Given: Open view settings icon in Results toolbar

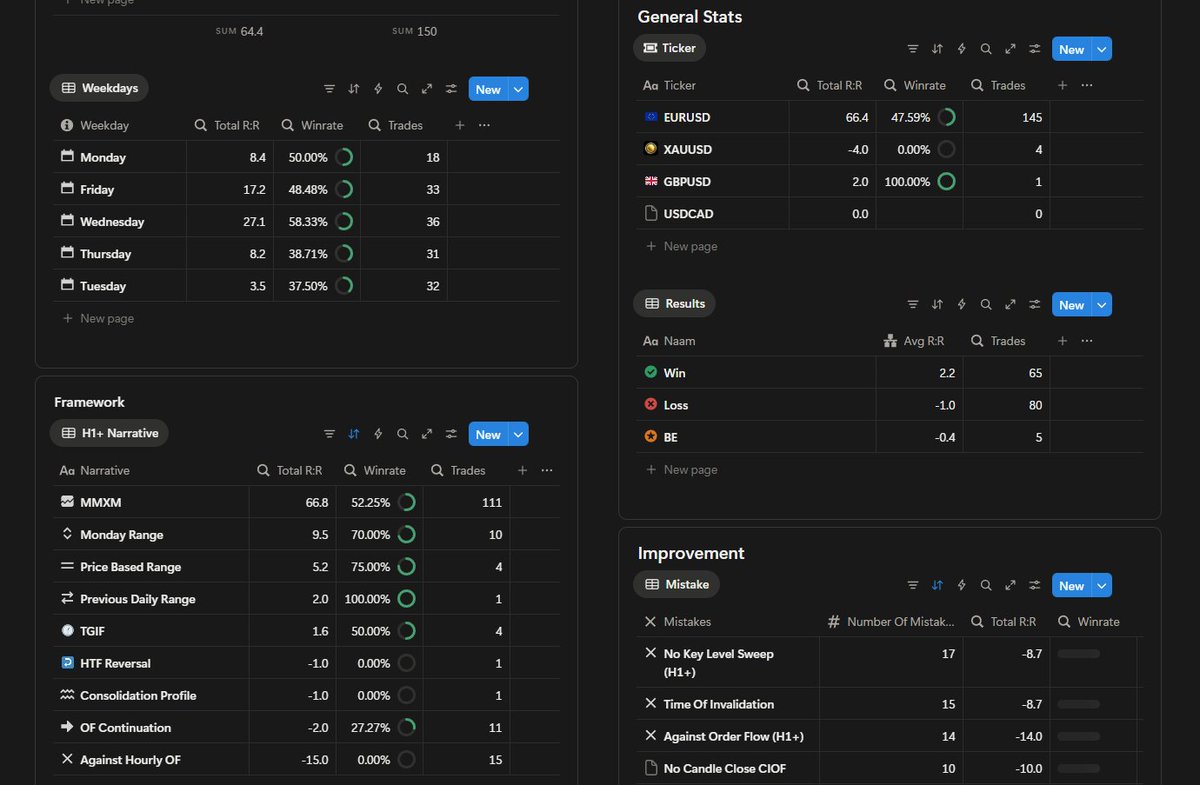Looking at the screenshot, I should click(1035, 304).
